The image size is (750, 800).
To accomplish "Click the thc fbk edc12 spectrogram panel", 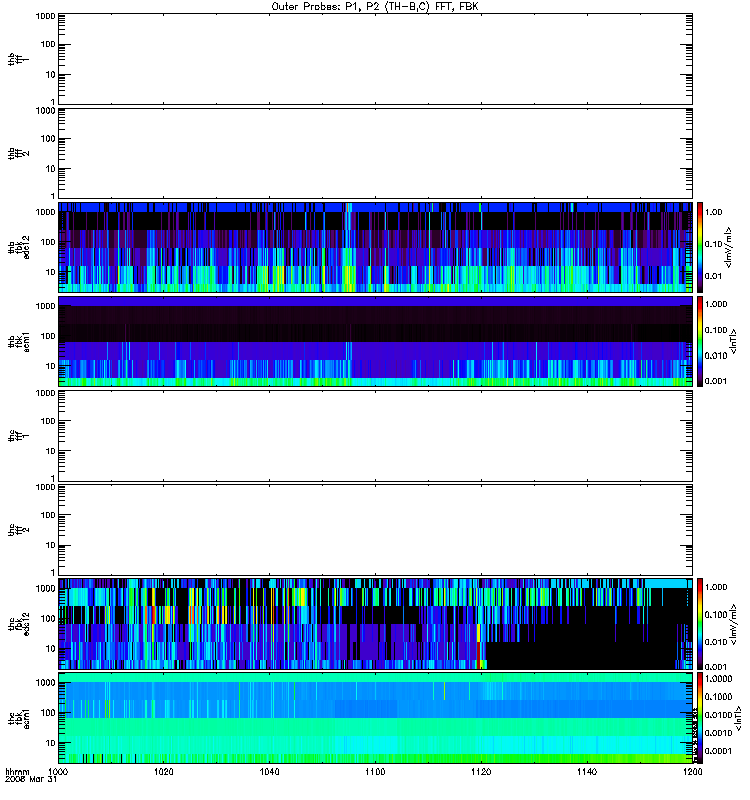I will (x=375, y=622).
